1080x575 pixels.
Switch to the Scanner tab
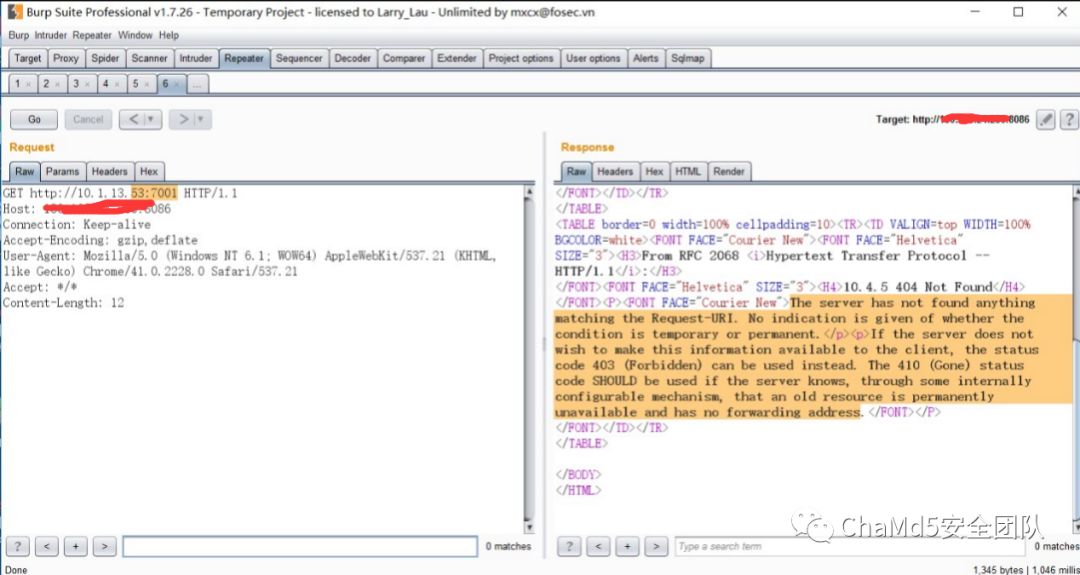pos(149,59)
